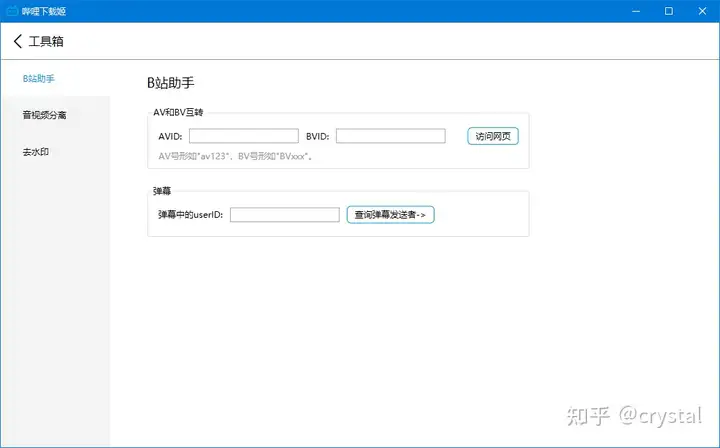Screen dimensions: 720x448
Task: Click the 哔哩下载姬 app icon in title bar
Action: (12, 11)
